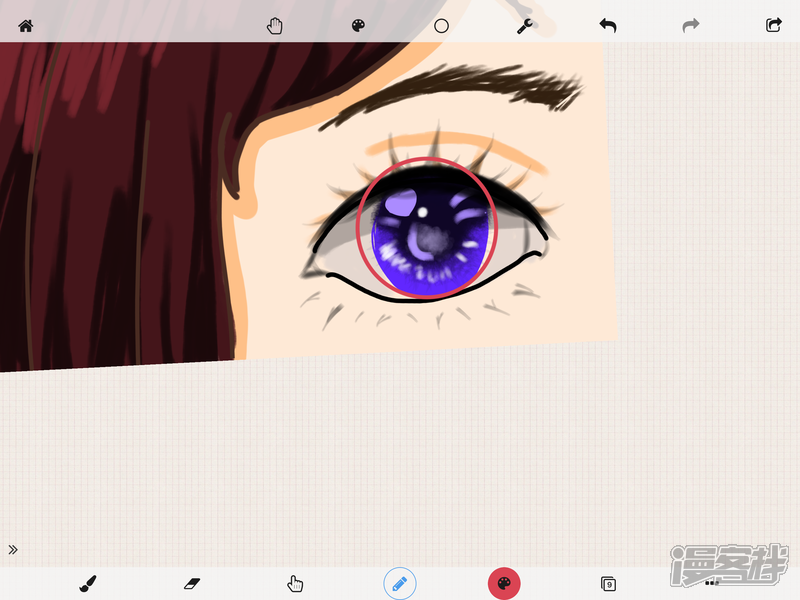
Task: Open the wrench settings tool
Action: [x=524, y=26]
